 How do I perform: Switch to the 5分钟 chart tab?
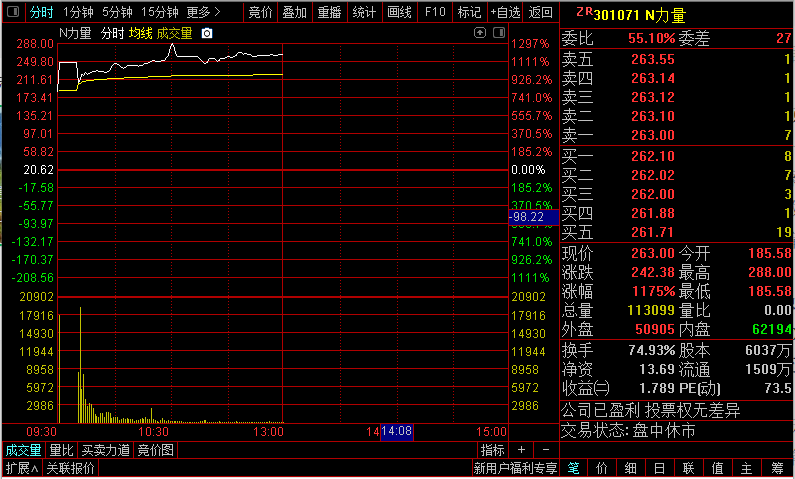coord(118,12)
